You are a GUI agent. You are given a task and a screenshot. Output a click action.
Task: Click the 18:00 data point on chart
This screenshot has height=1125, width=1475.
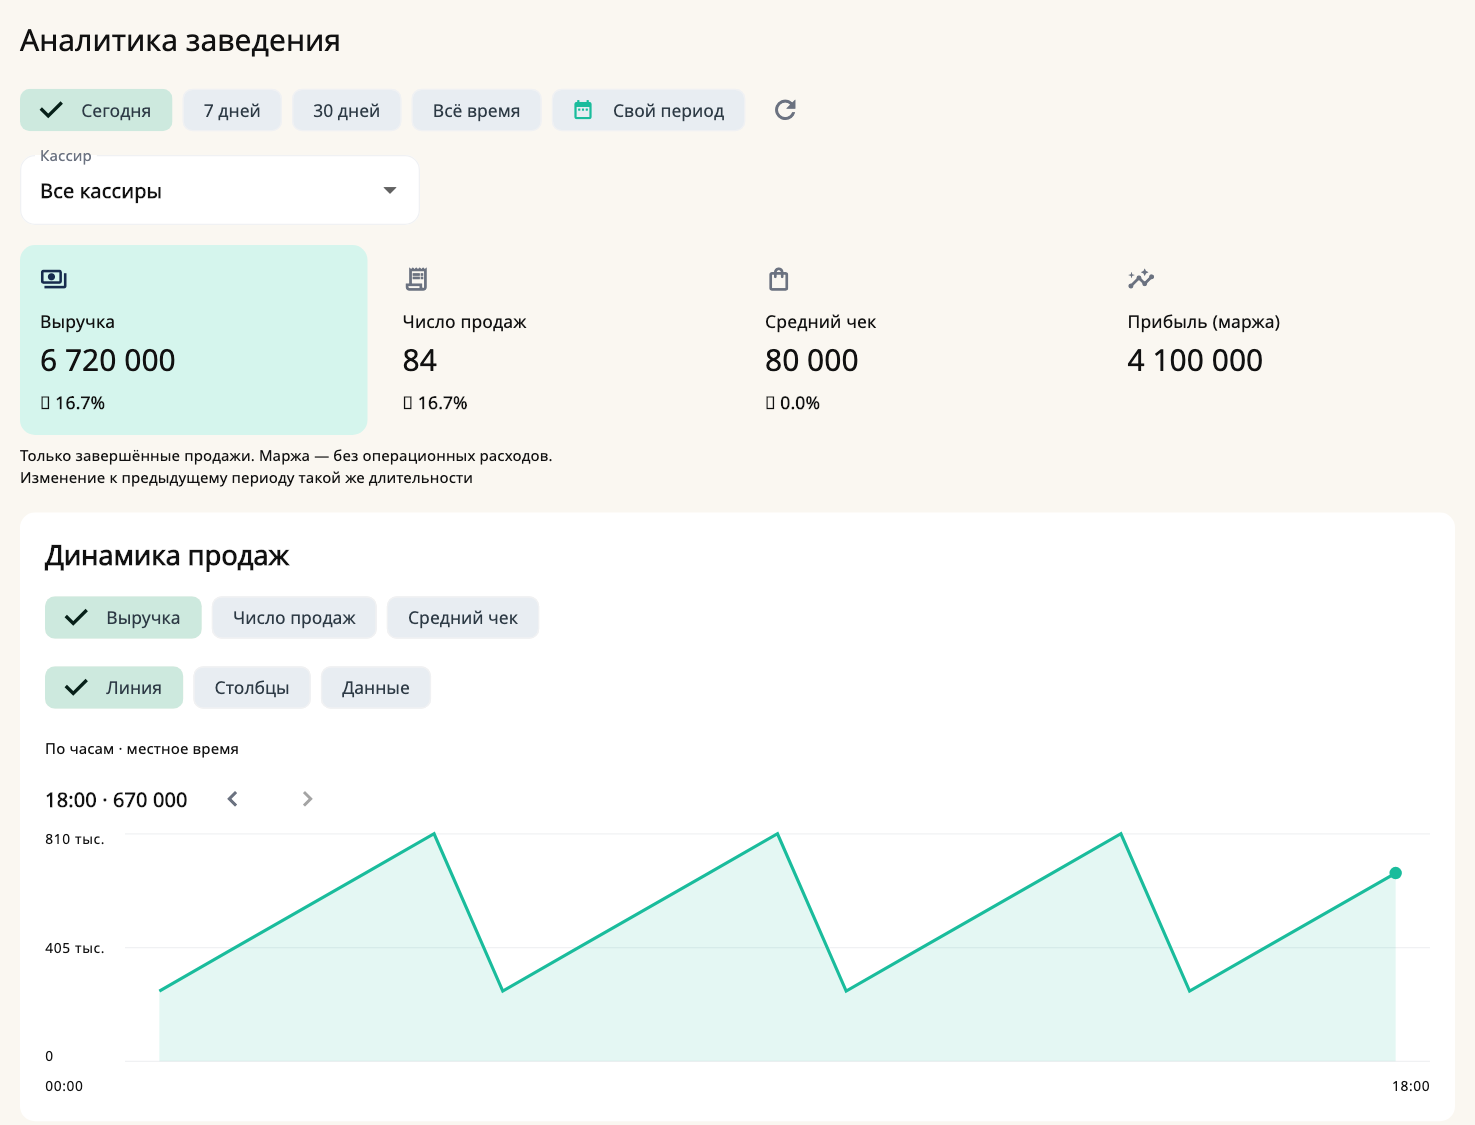click(x=1396, y=873)
